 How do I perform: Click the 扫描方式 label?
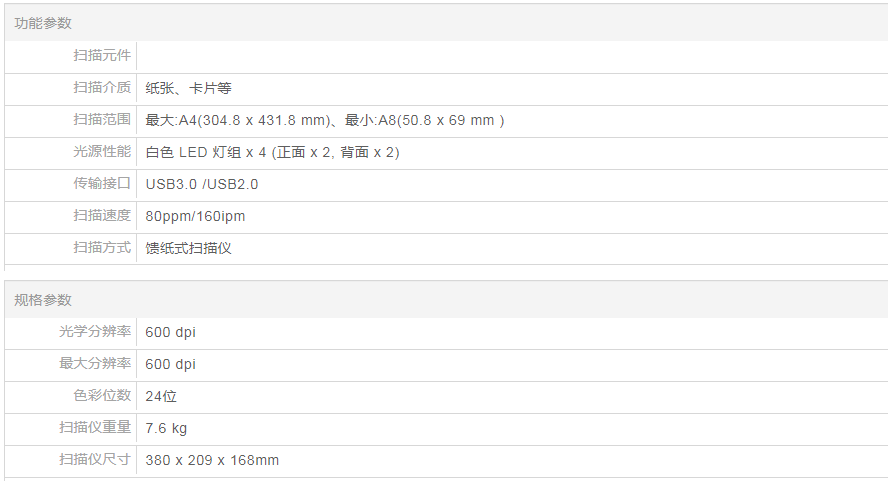(102, 248)
